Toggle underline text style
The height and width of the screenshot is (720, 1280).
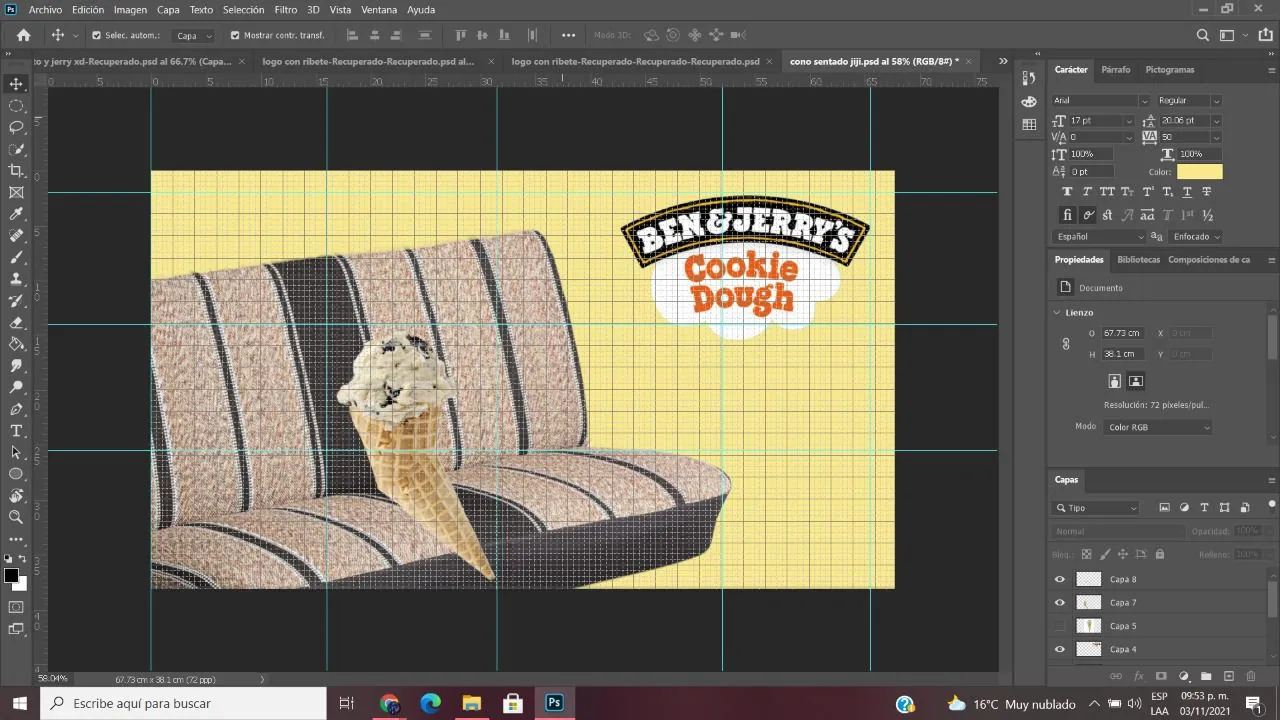point(1187,191)
